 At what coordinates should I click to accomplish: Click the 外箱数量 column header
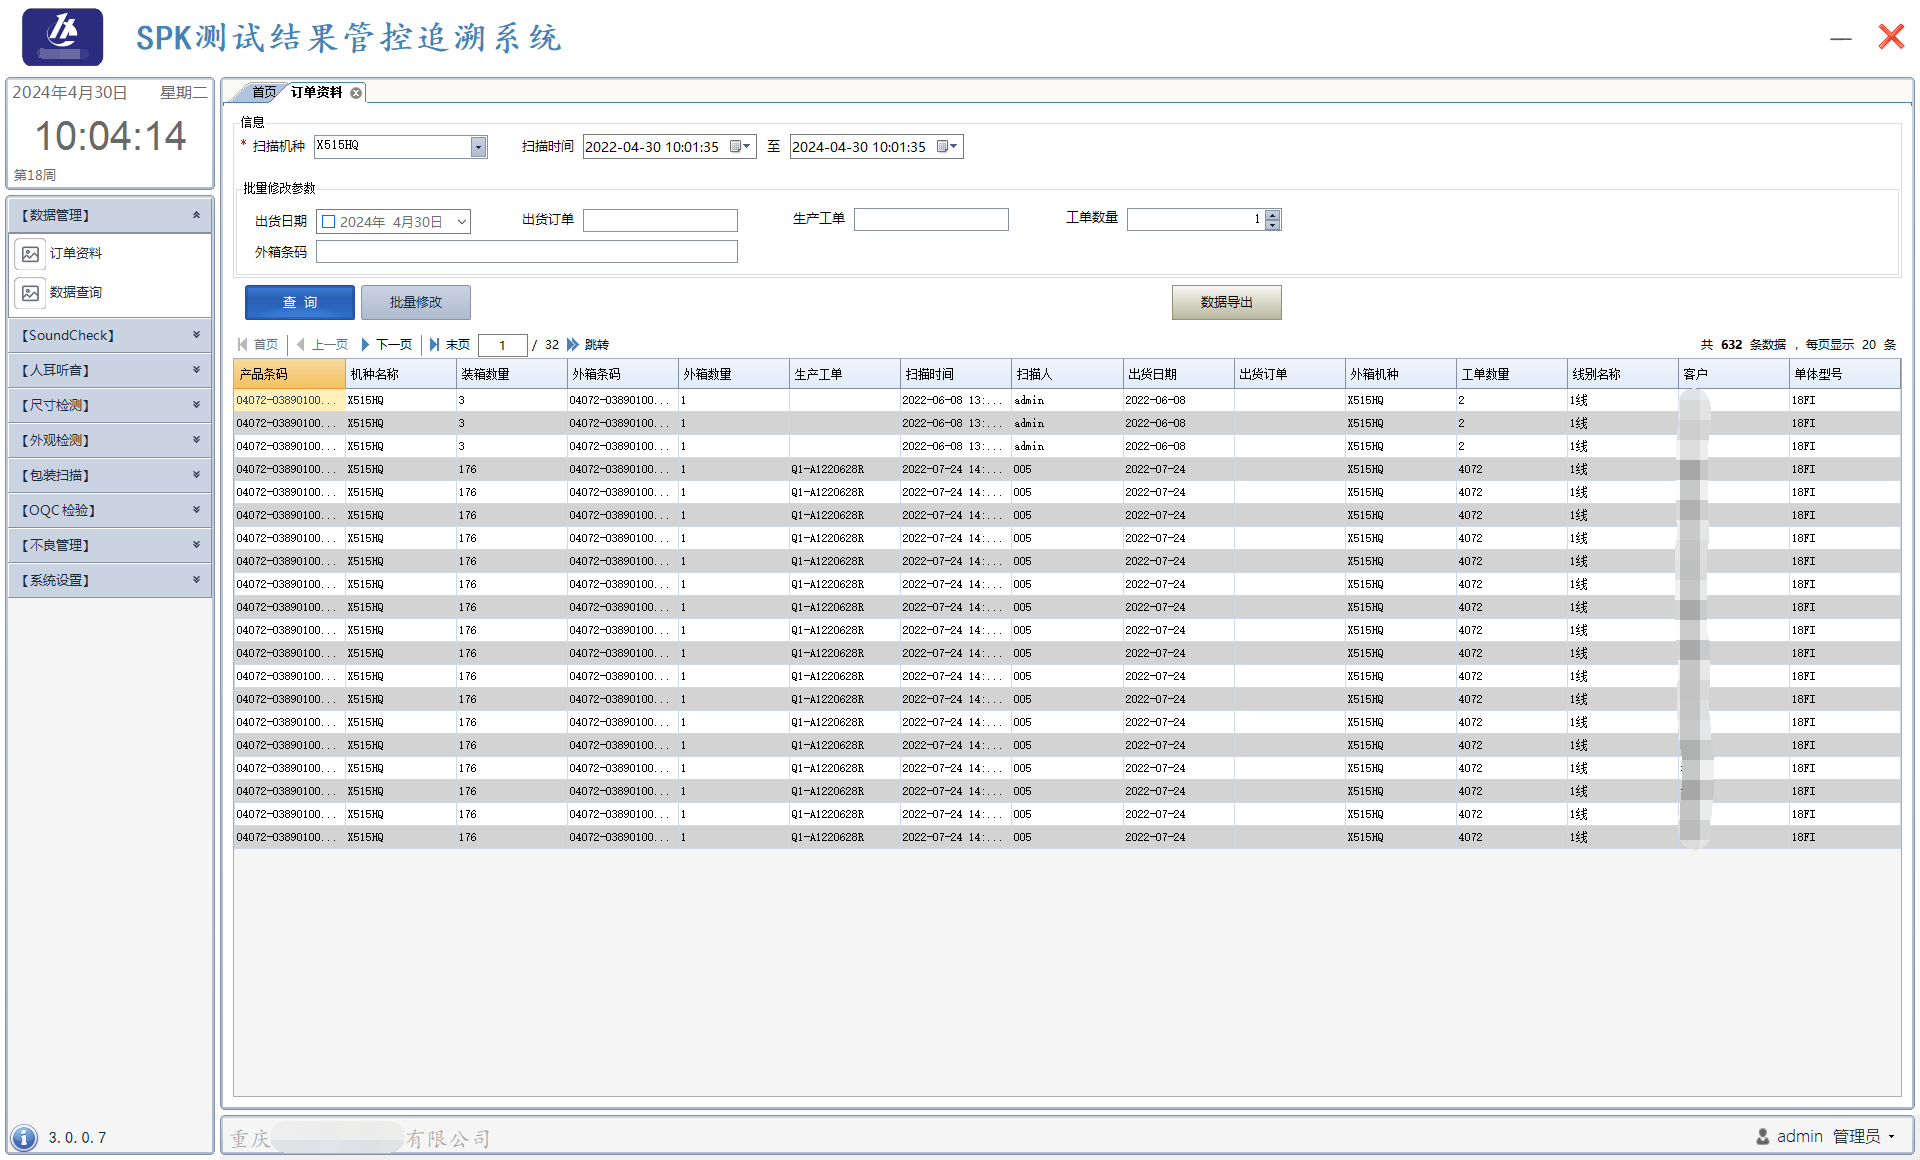coord(734,374)
